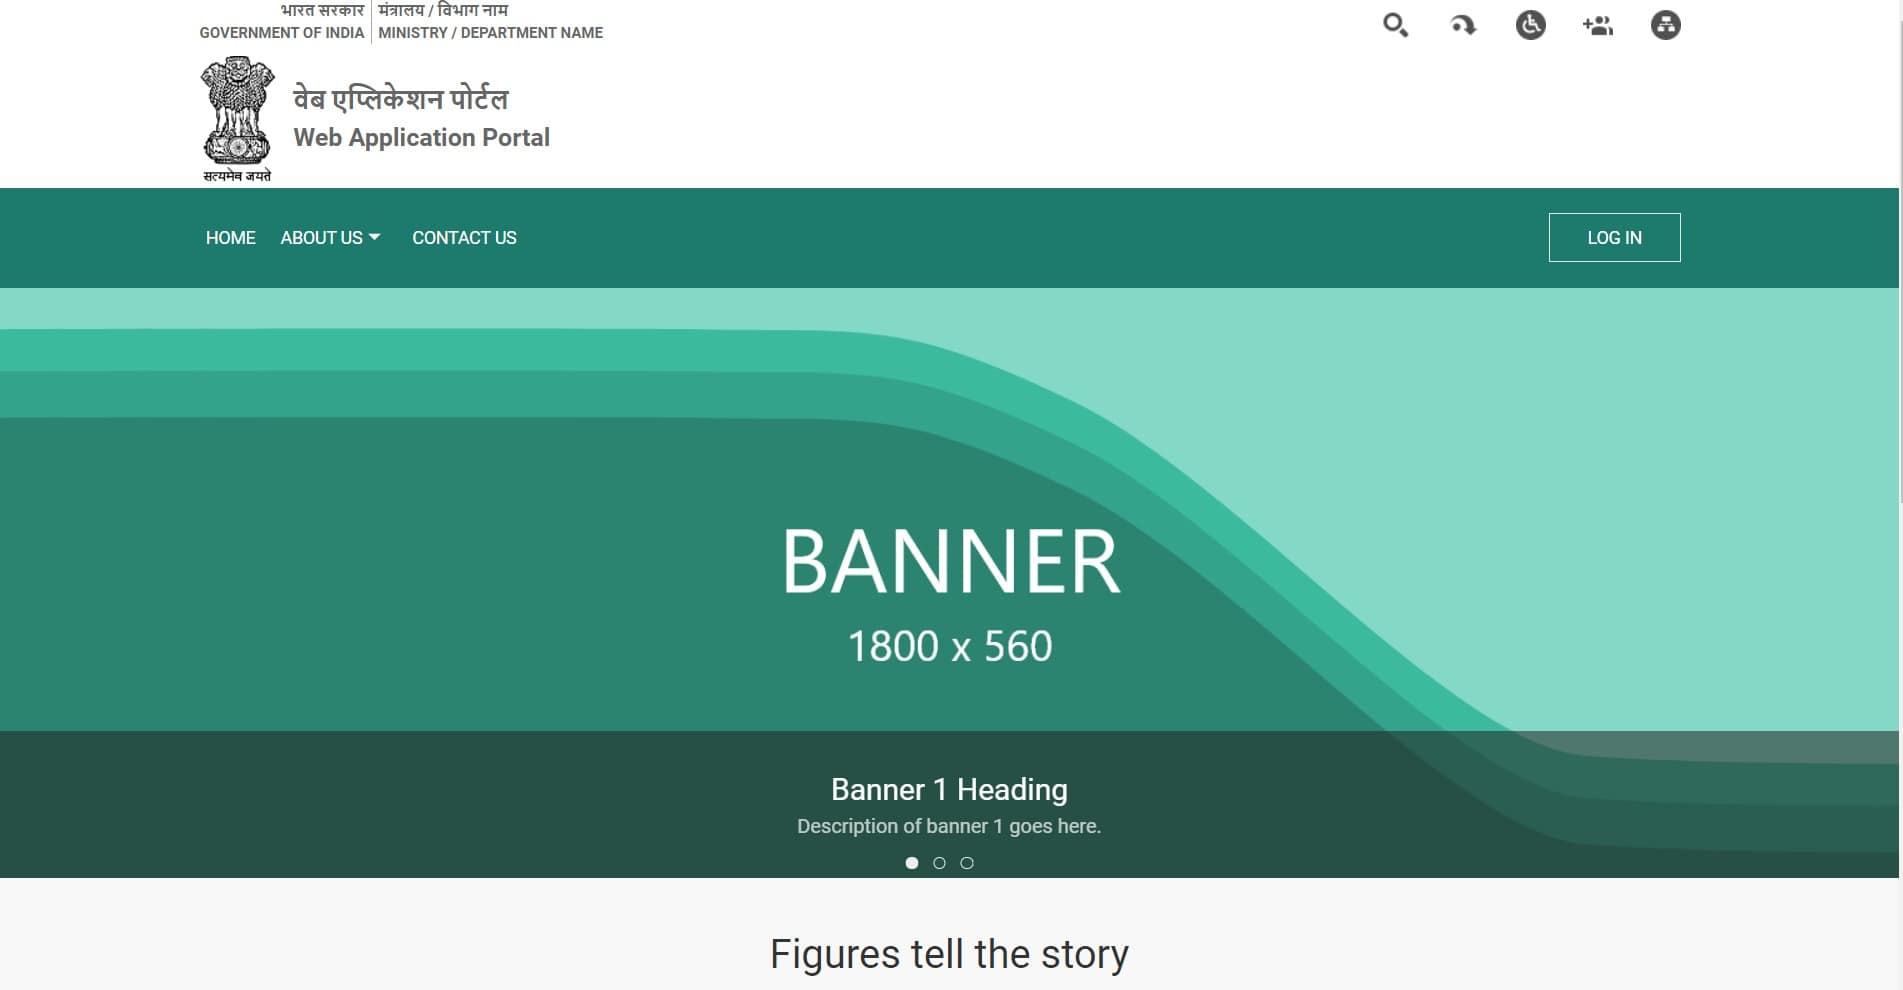Open the sitemap icon
The height and width of the screenshot is (990, 1903).
(1665, 25)
